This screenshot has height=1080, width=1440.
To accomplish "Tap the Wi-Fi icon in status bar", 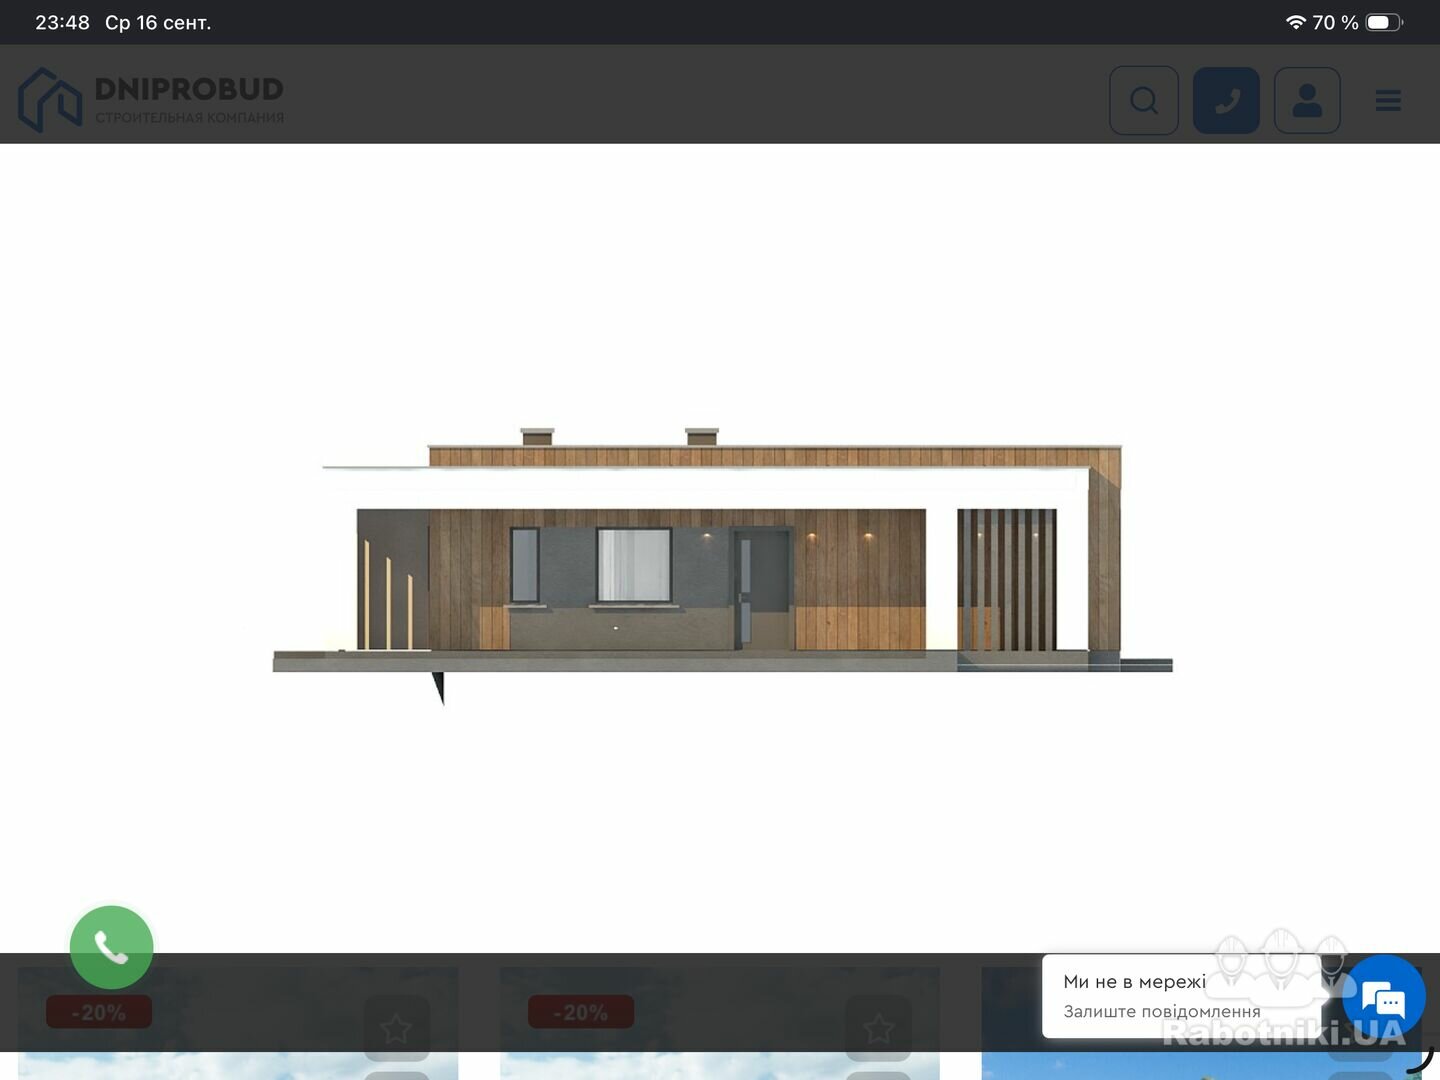I will (x=1296, y=22).
